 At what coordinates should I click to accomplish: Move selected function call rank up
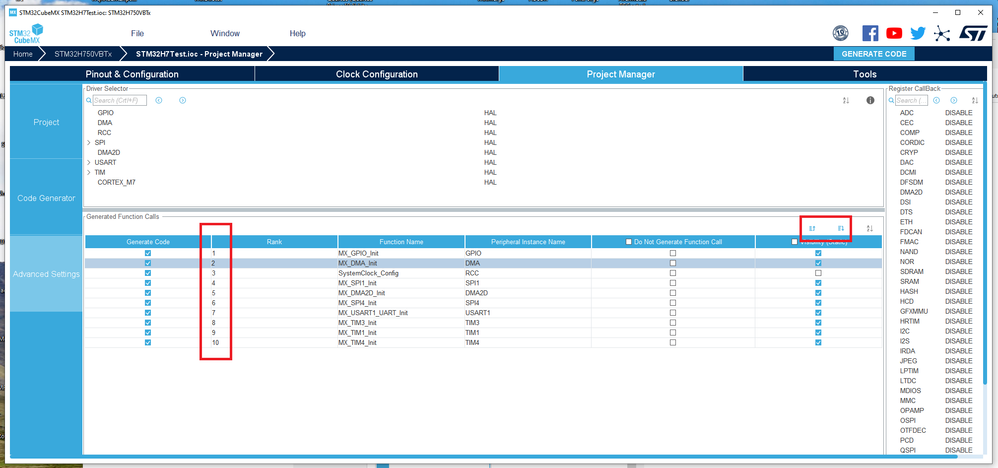(x=812, y=228)
